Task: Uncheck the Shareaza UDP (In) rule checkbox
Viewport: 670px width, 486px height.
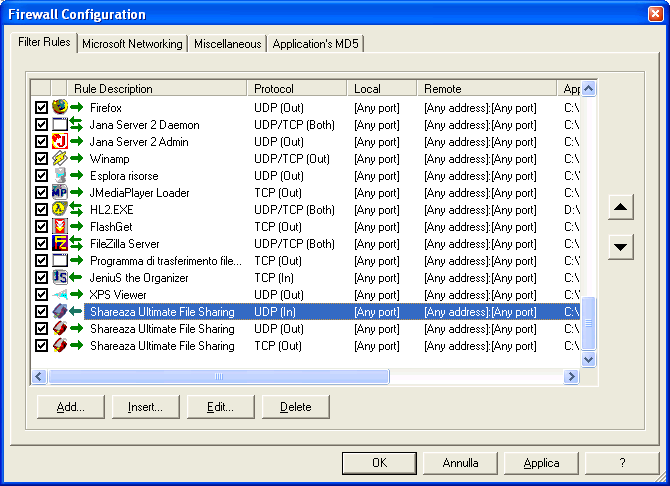Action: pyautogui.click(x=41, y=311)
